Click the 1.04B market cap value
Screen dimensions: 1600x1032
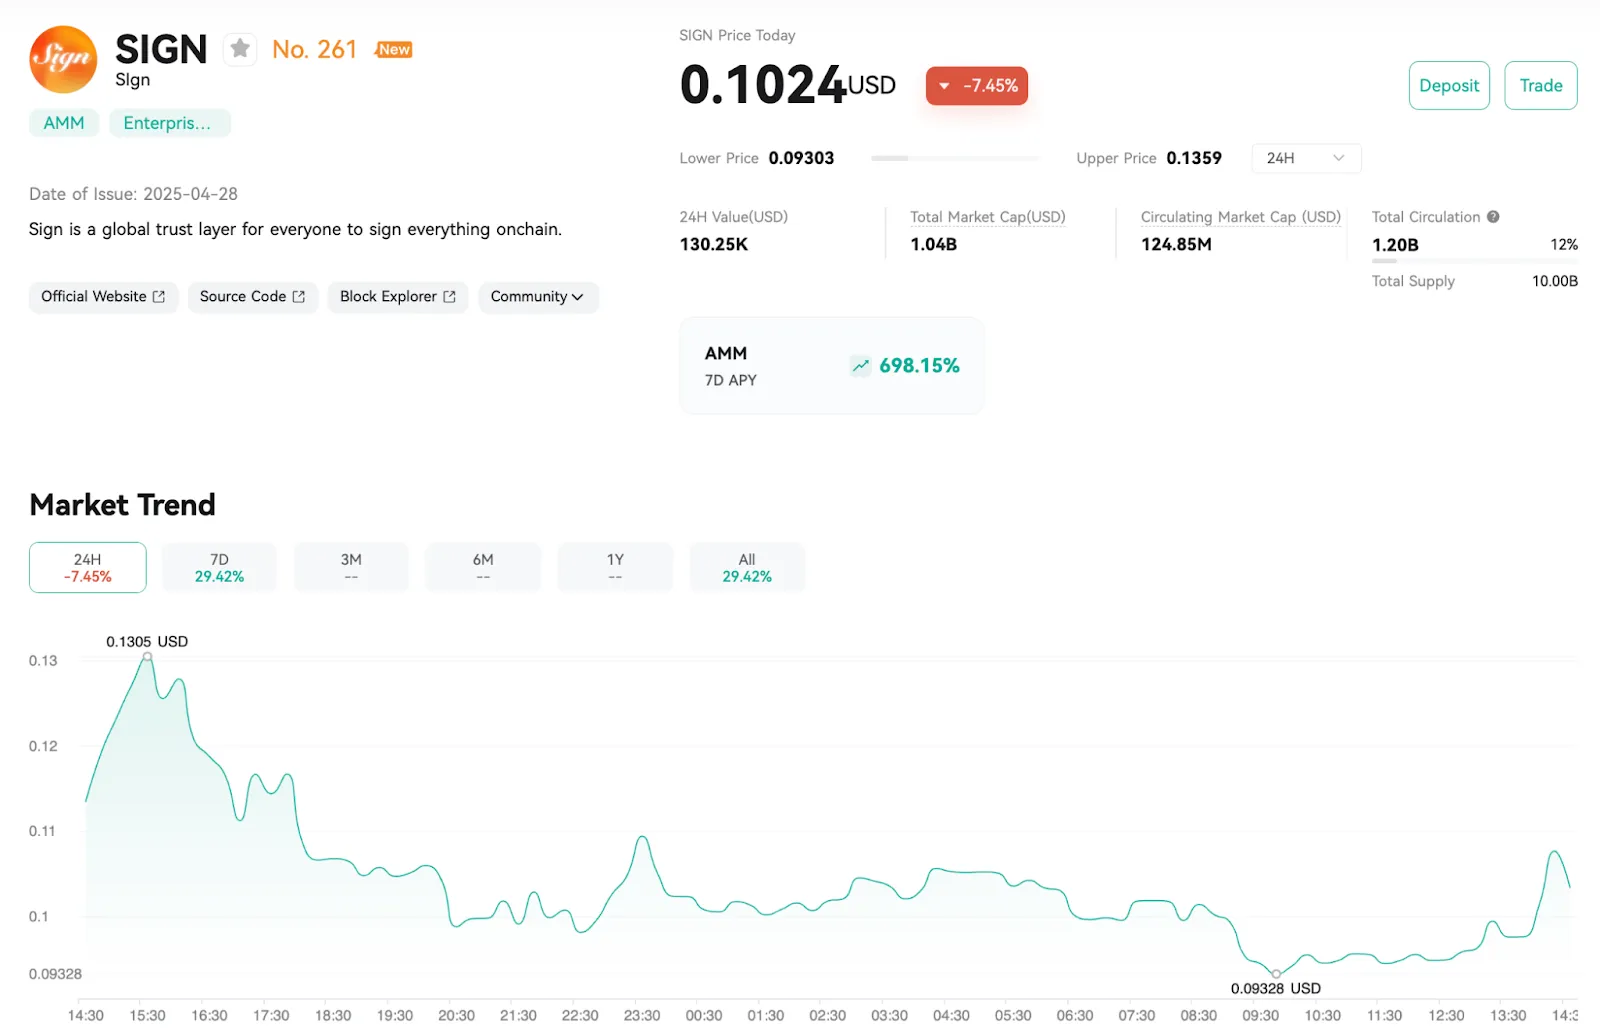click(x=934, y=244)
